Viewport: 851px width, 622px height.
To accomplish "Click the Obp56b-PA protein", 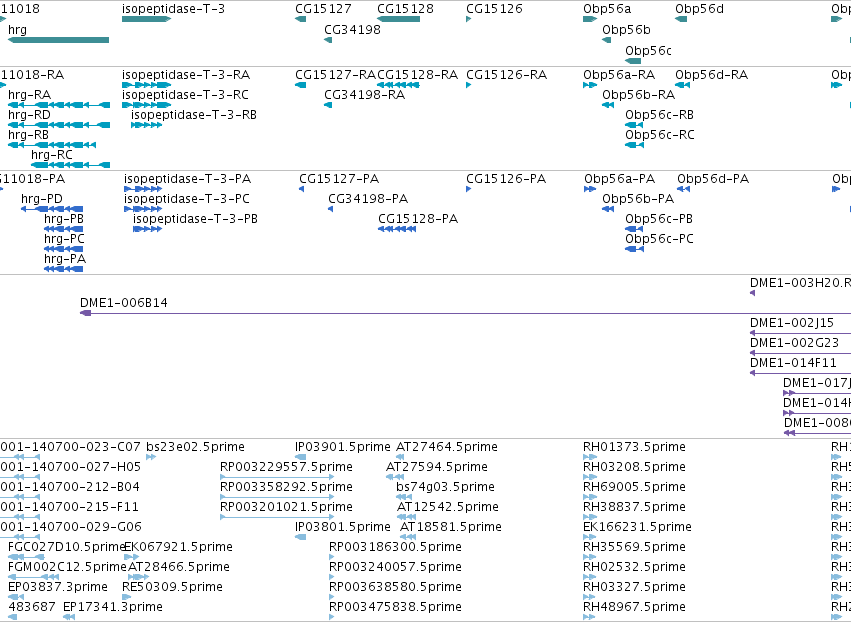I will tap(608, 209).
